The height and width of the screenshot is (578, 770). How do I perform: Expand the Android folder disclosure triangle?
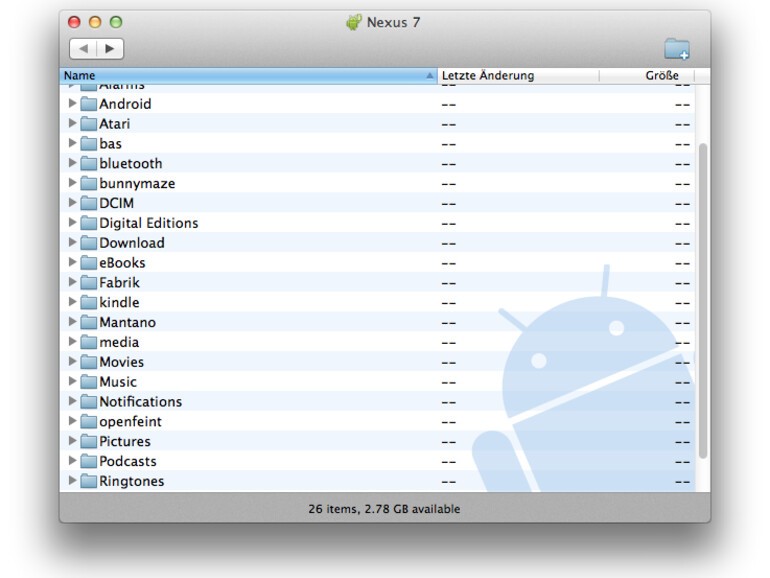pos(72,103)
